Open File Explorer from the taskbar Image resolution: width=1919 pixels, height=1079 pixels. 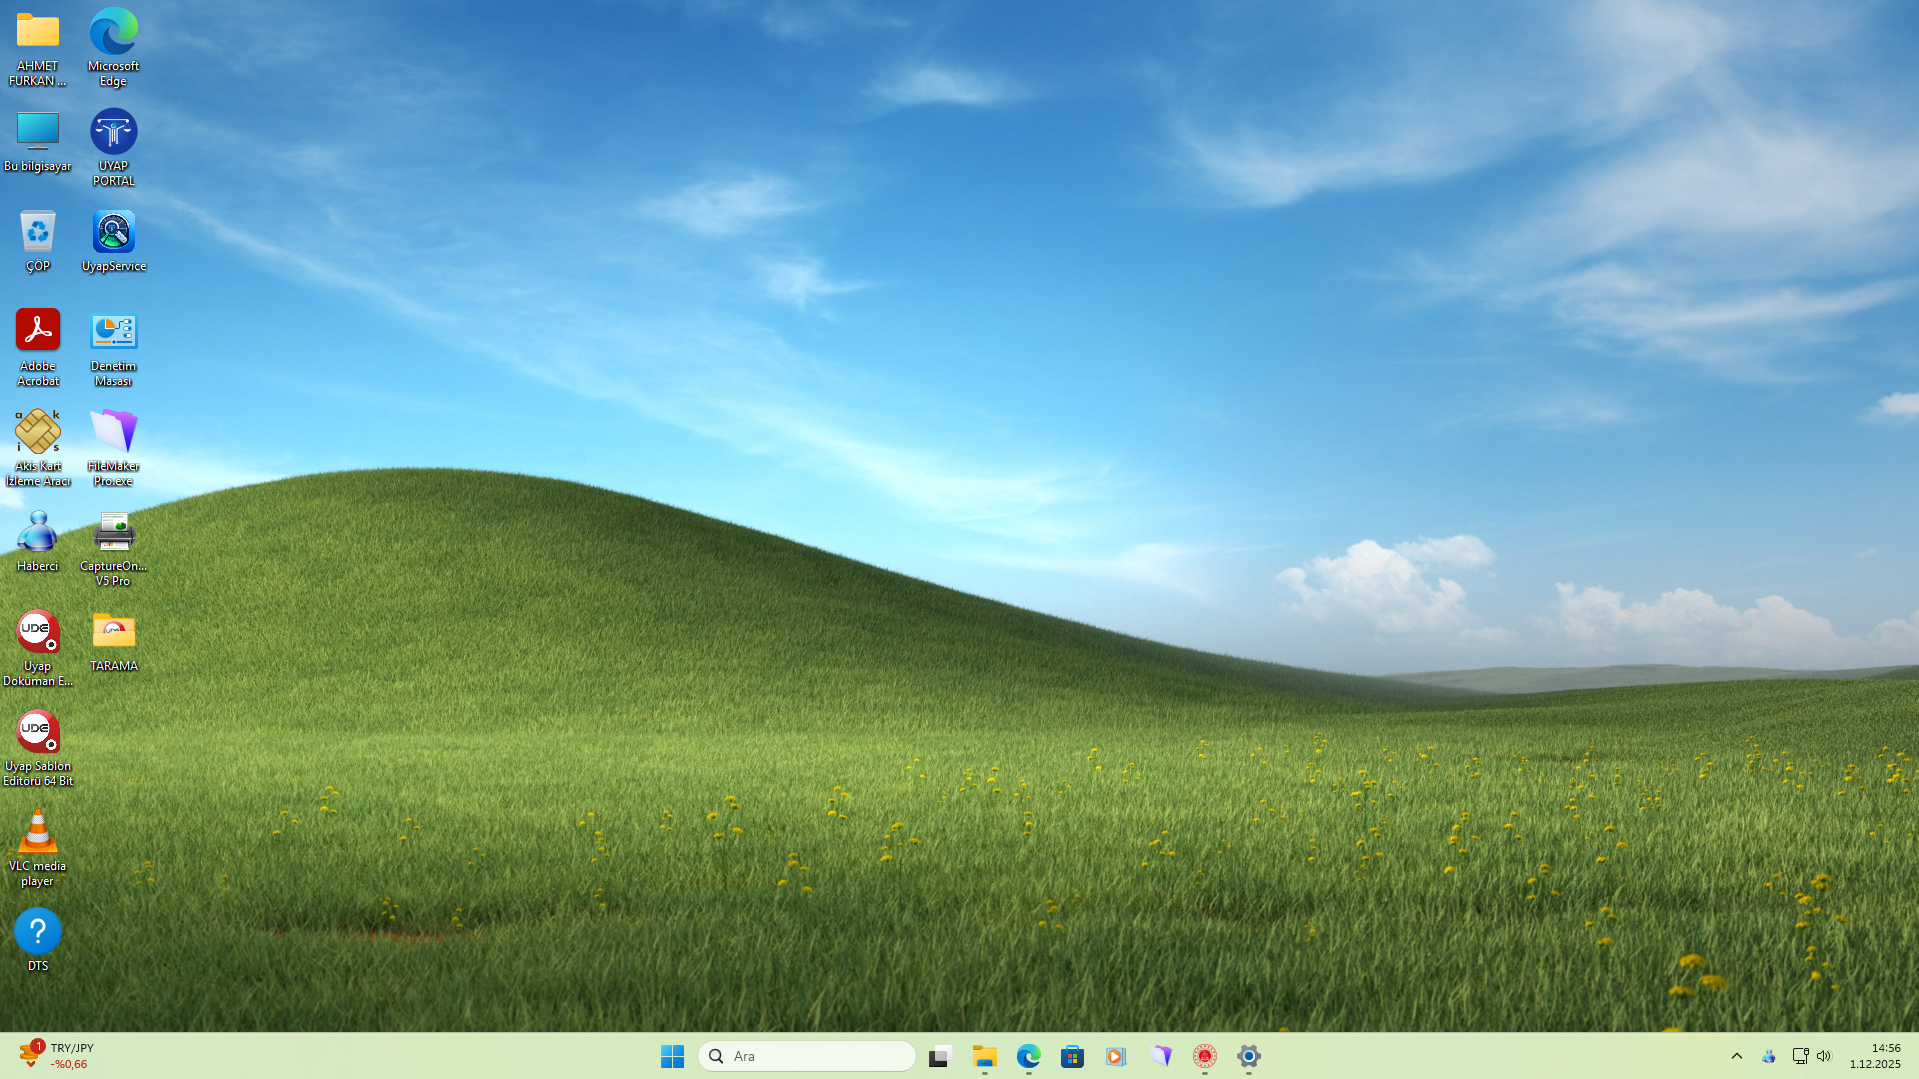(984, 1056)
